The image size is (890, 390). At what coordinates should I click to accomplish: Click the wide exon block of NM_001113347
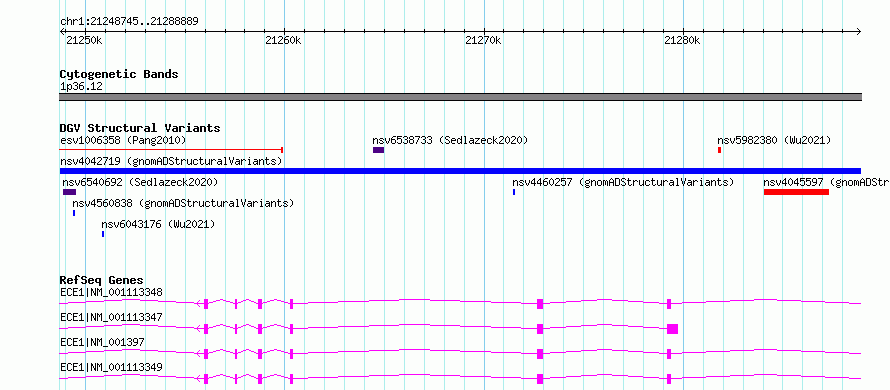[673, 329]
